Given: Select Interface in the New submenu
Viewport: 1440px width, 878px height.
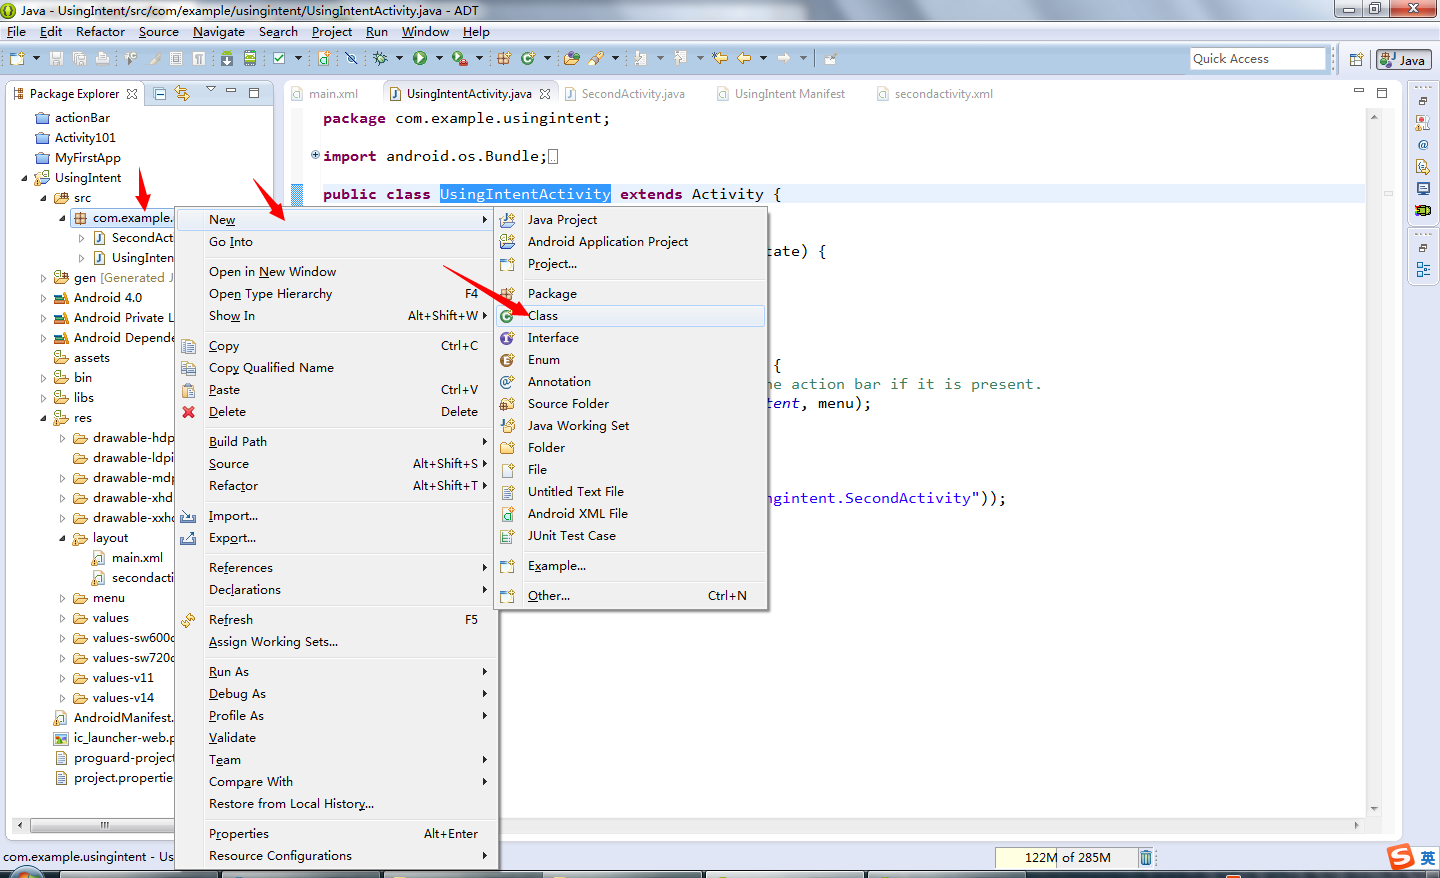Looking at the screenshot, I should click(631, 338).
